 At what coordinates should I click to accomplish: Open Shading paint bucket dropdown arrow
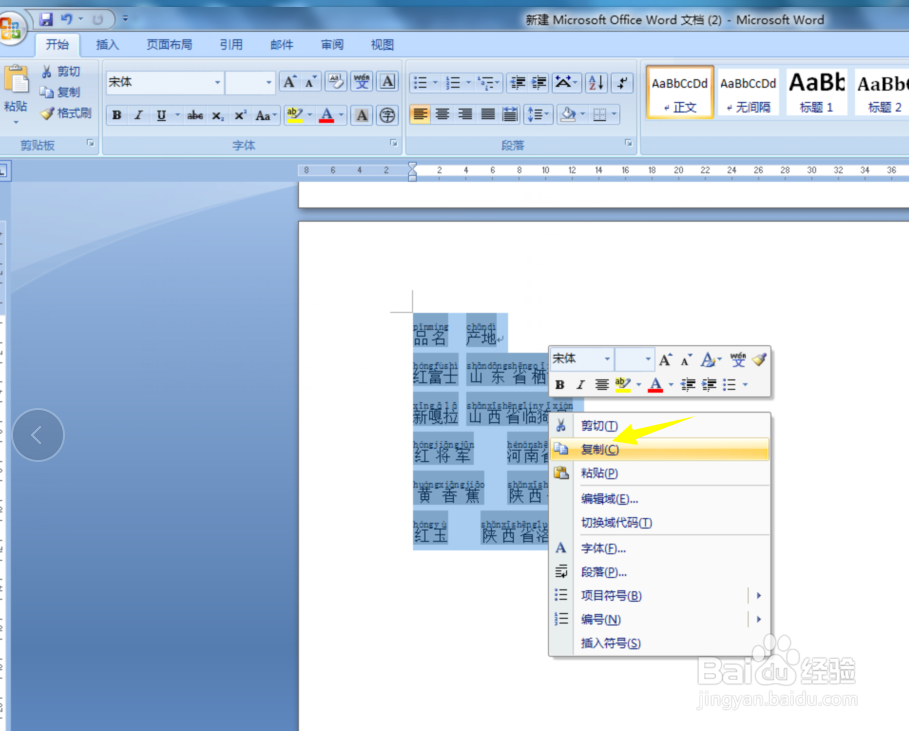[x=582, y=114]
